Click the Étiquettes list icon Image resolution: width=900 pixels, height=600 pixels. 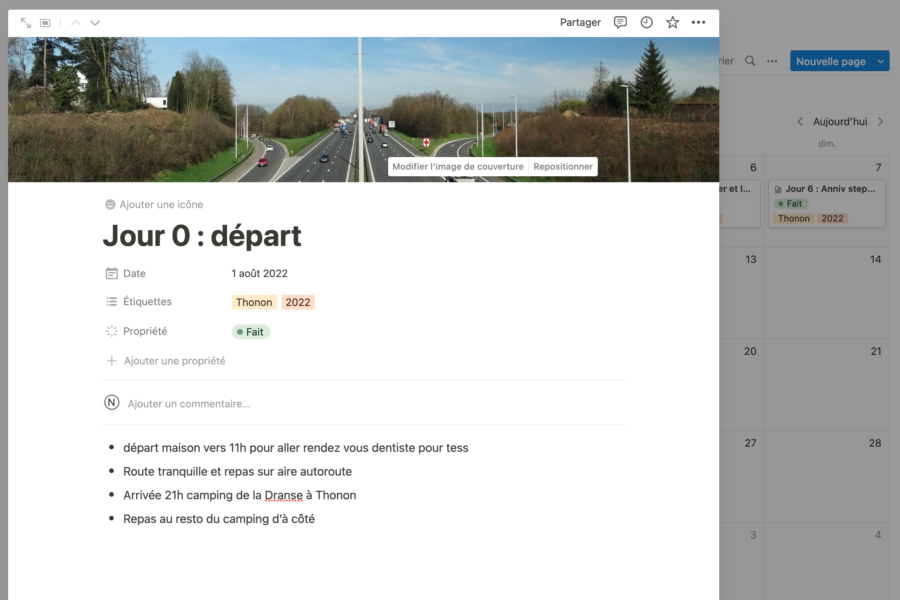click(111, 301)
